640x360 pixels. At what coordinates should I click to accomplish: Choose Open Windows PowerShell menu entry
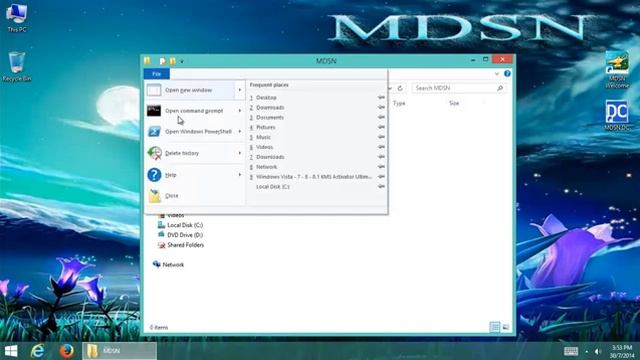tap(190, 131)
